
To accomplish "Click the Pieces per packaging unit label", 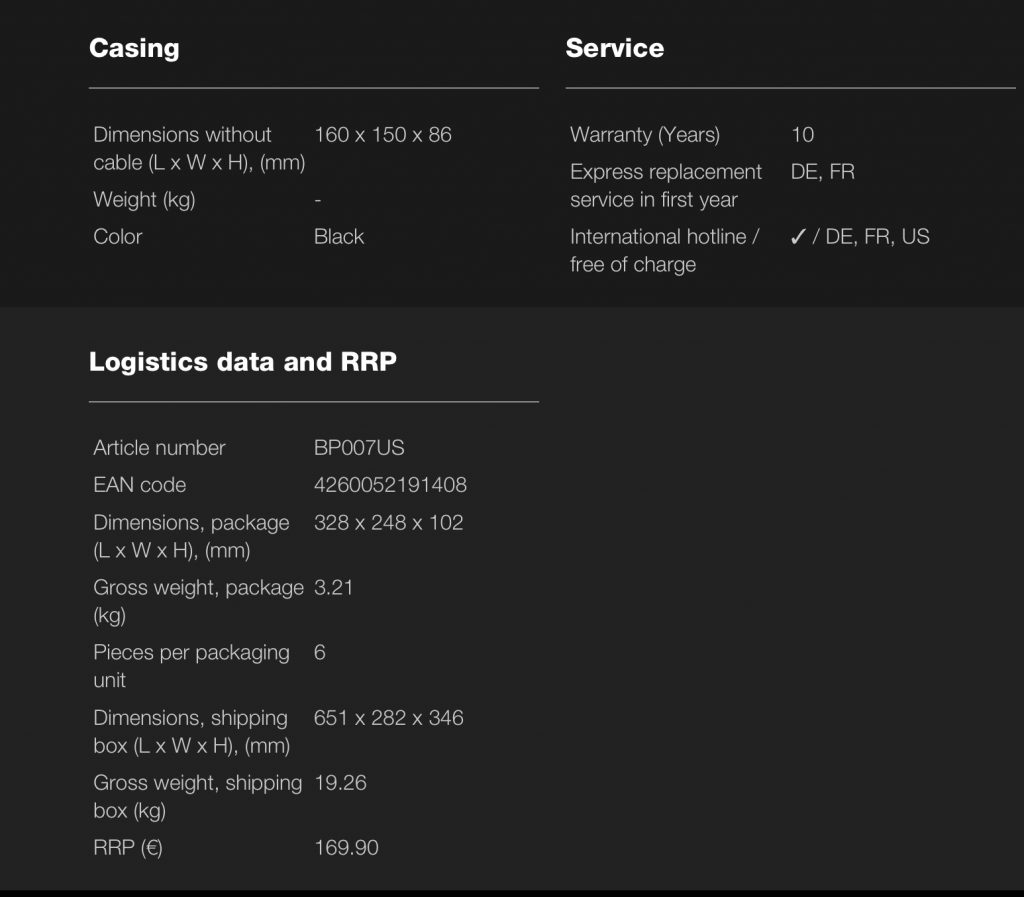I will coord(191,666).
